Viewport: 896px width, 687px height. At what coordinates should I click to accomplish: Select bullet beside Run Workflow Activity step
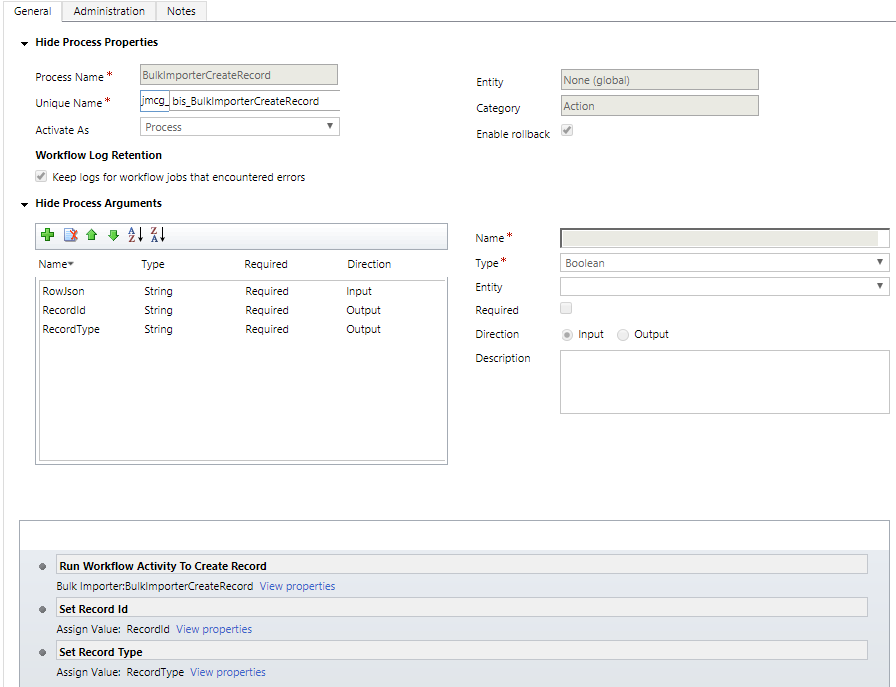click(x=43, y=567)
